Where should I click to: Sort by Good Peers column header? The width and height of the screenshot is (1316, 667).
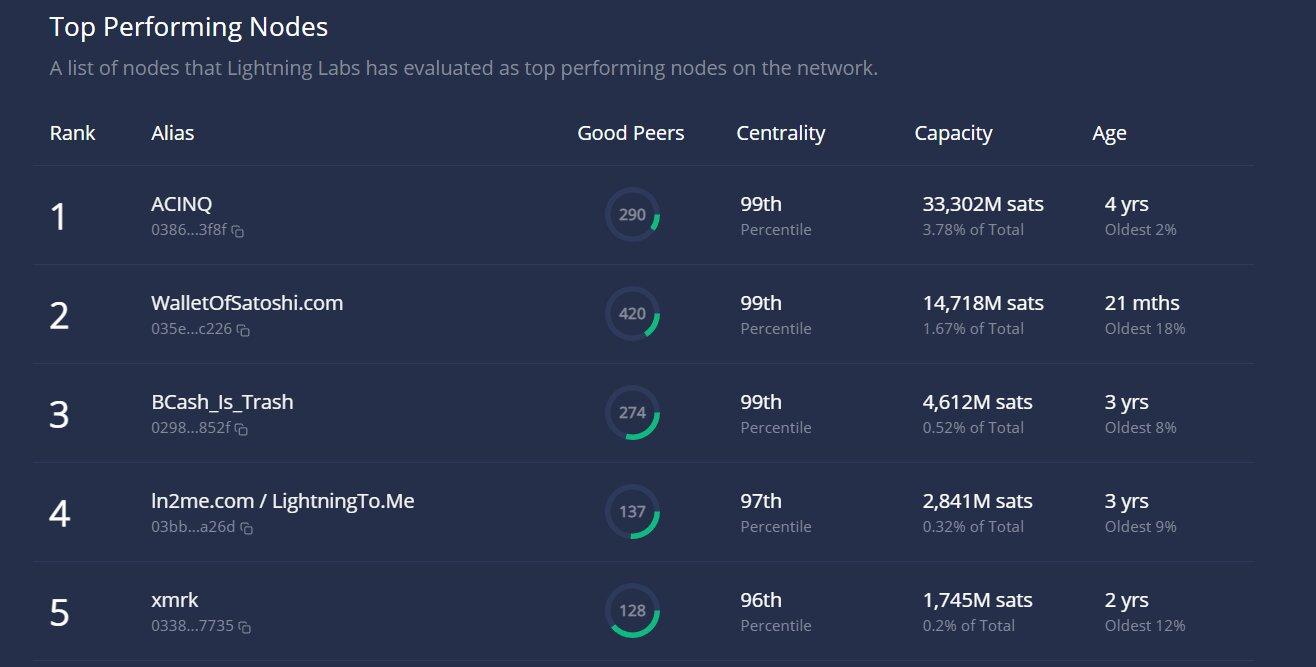(631, 133)
